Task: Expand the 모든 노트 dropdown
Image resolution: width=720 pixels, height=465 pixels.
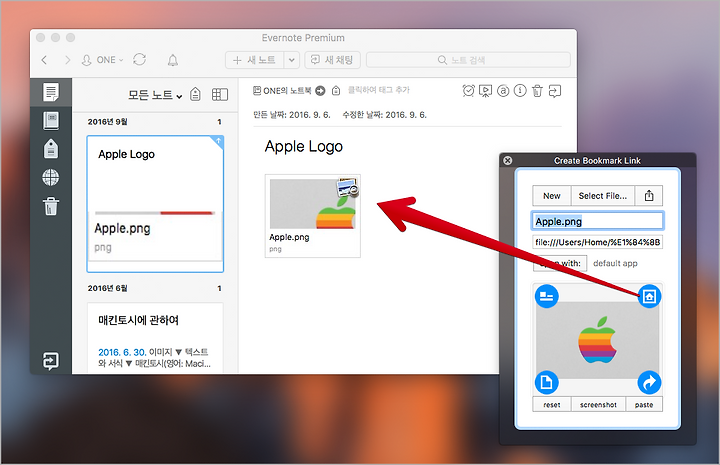Action: [x=155, y=95]
